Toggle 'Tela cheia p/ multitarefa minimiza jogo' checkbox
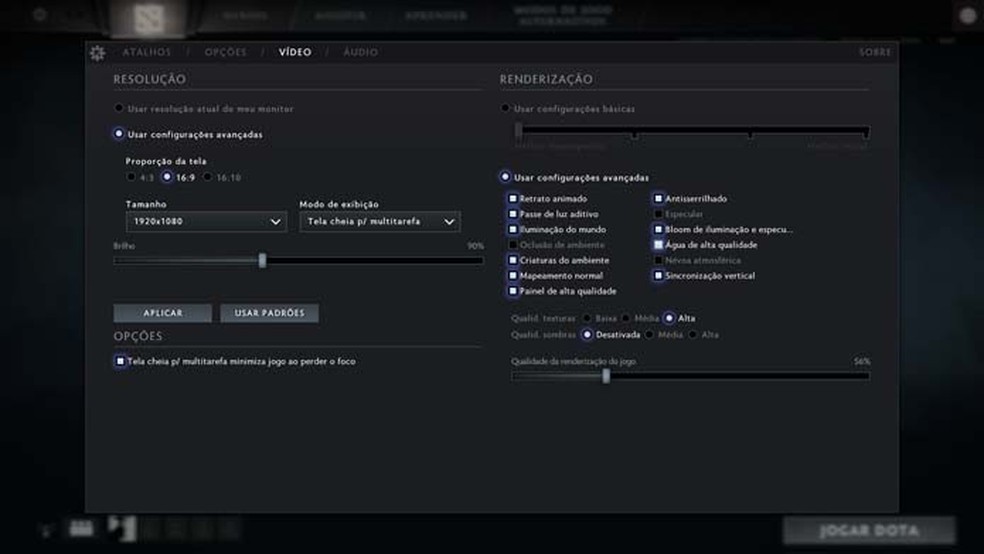 click(120, 361)
